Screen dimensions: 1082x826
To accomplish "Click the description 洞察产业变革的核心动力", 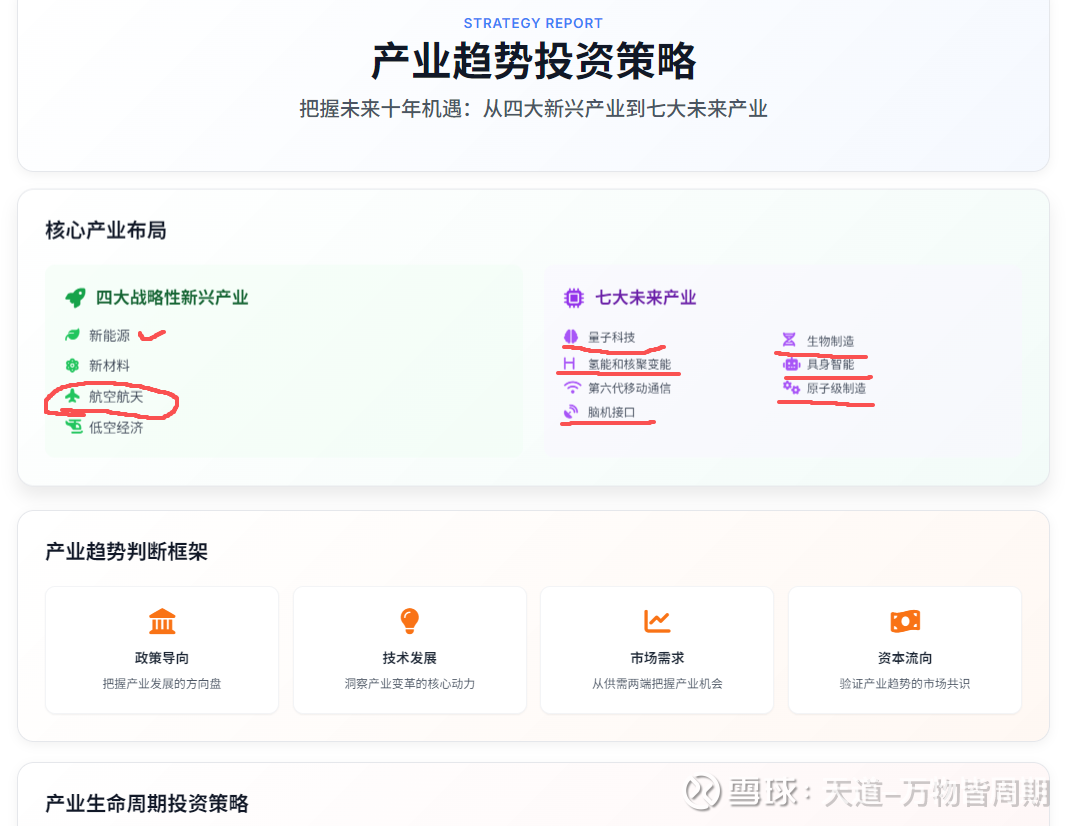I will pos(410,684).
